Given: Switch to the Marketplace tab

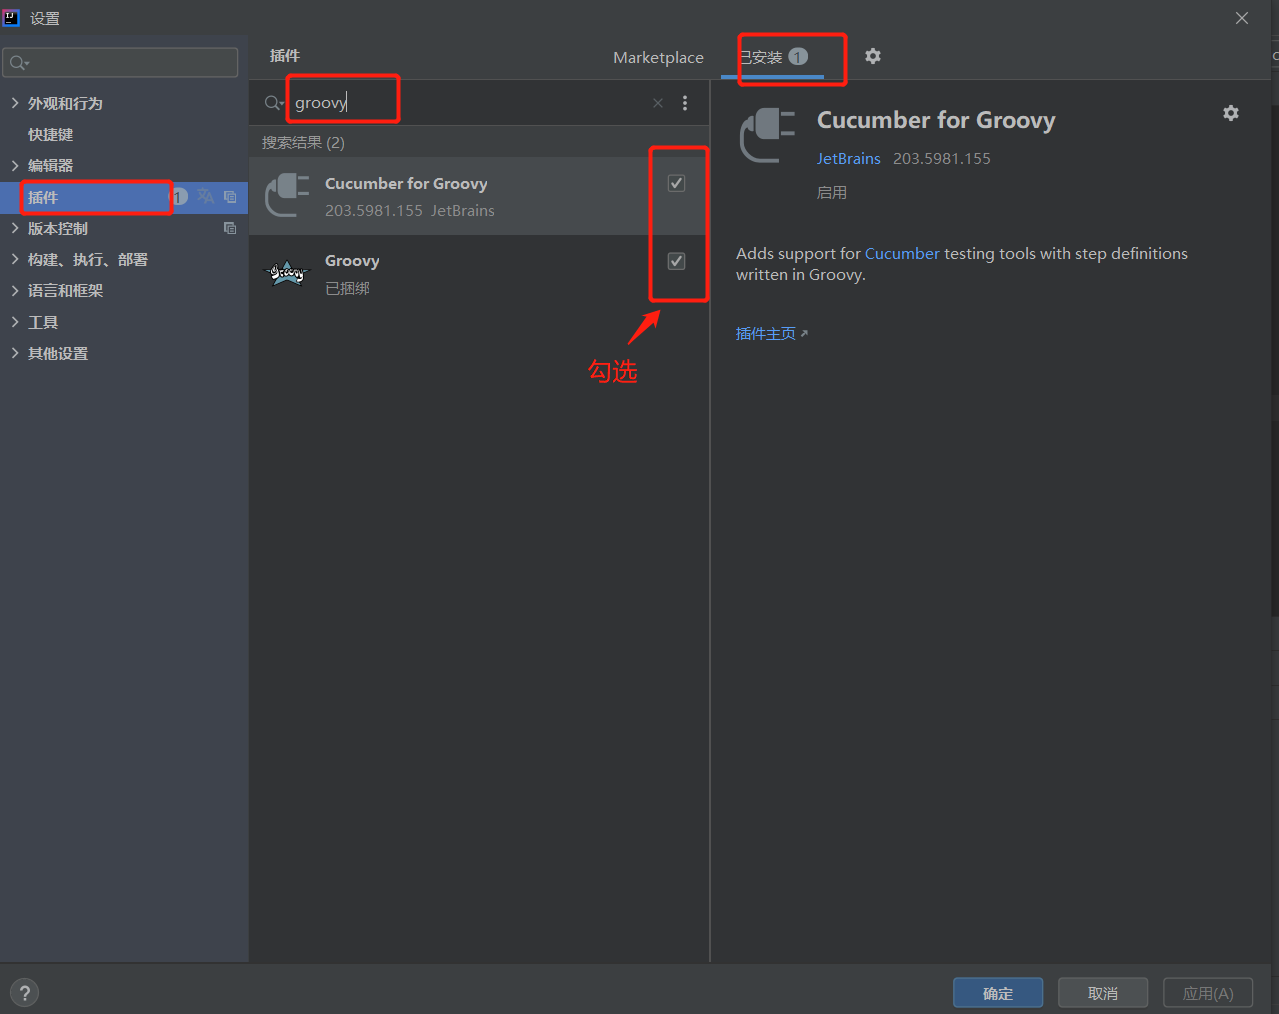Looking at the screenshot, I should coord(658,57).
